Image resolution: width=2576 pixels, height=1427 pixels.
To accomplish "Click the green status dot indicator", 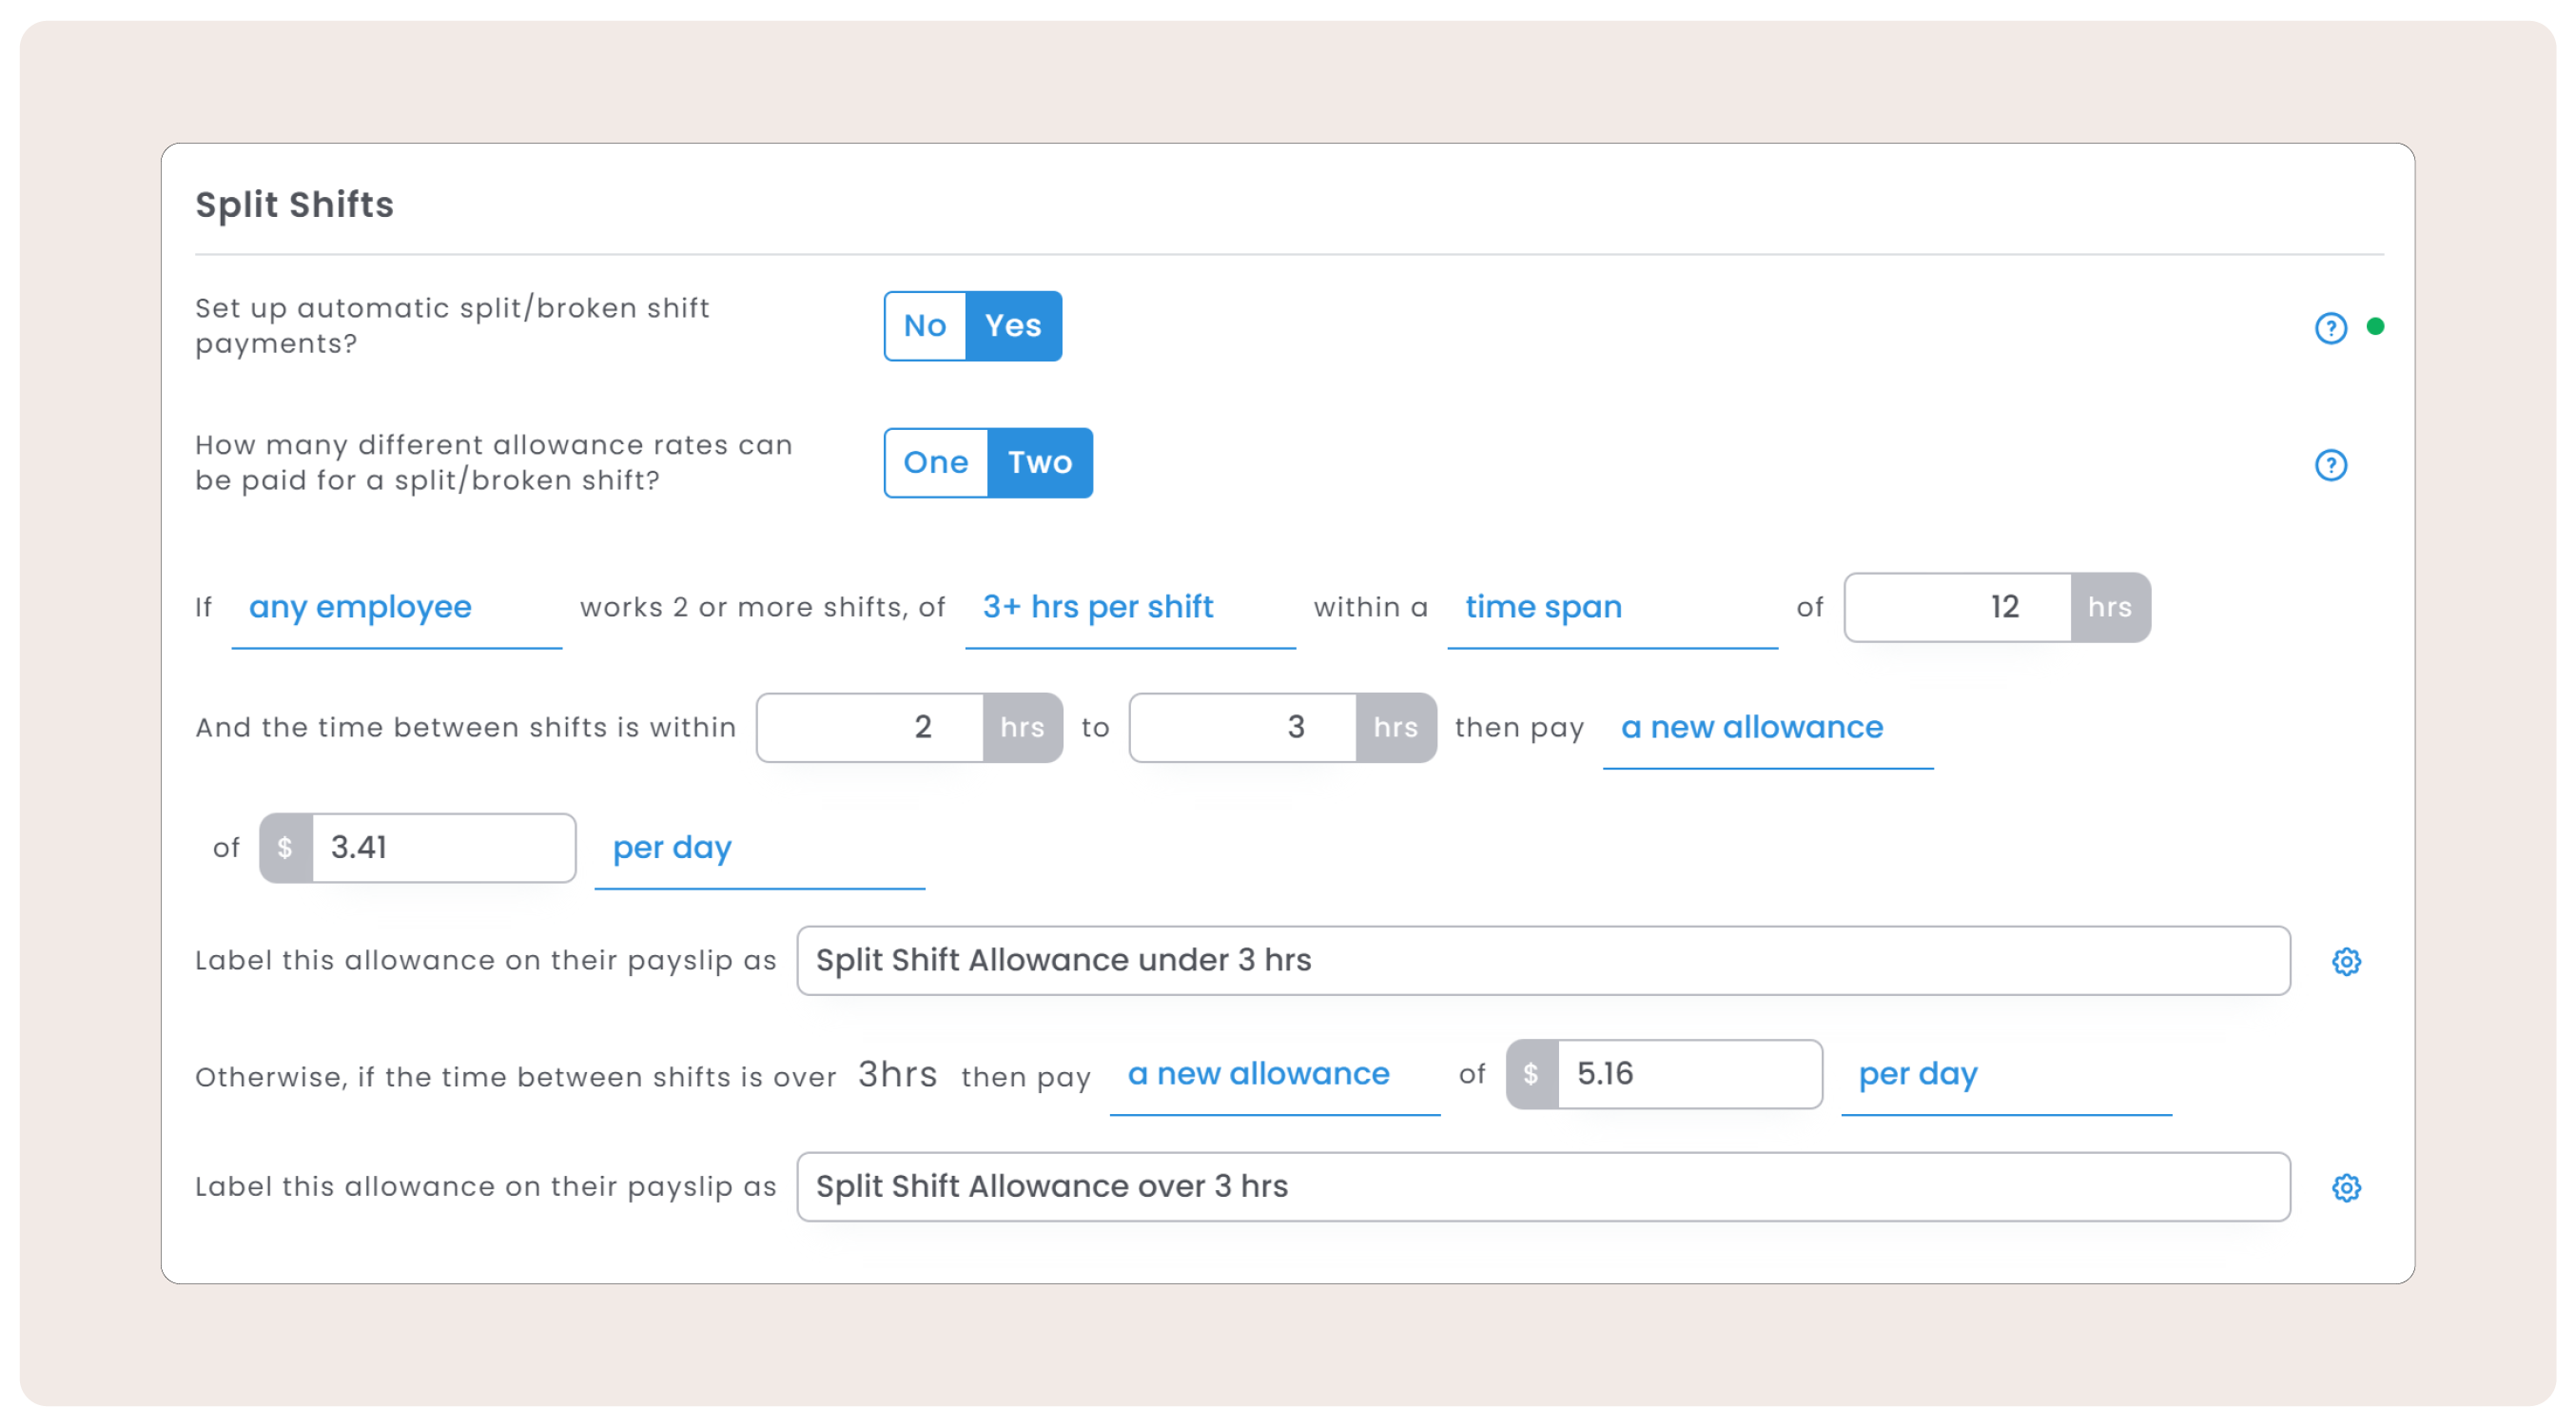I will point(2375,327).
